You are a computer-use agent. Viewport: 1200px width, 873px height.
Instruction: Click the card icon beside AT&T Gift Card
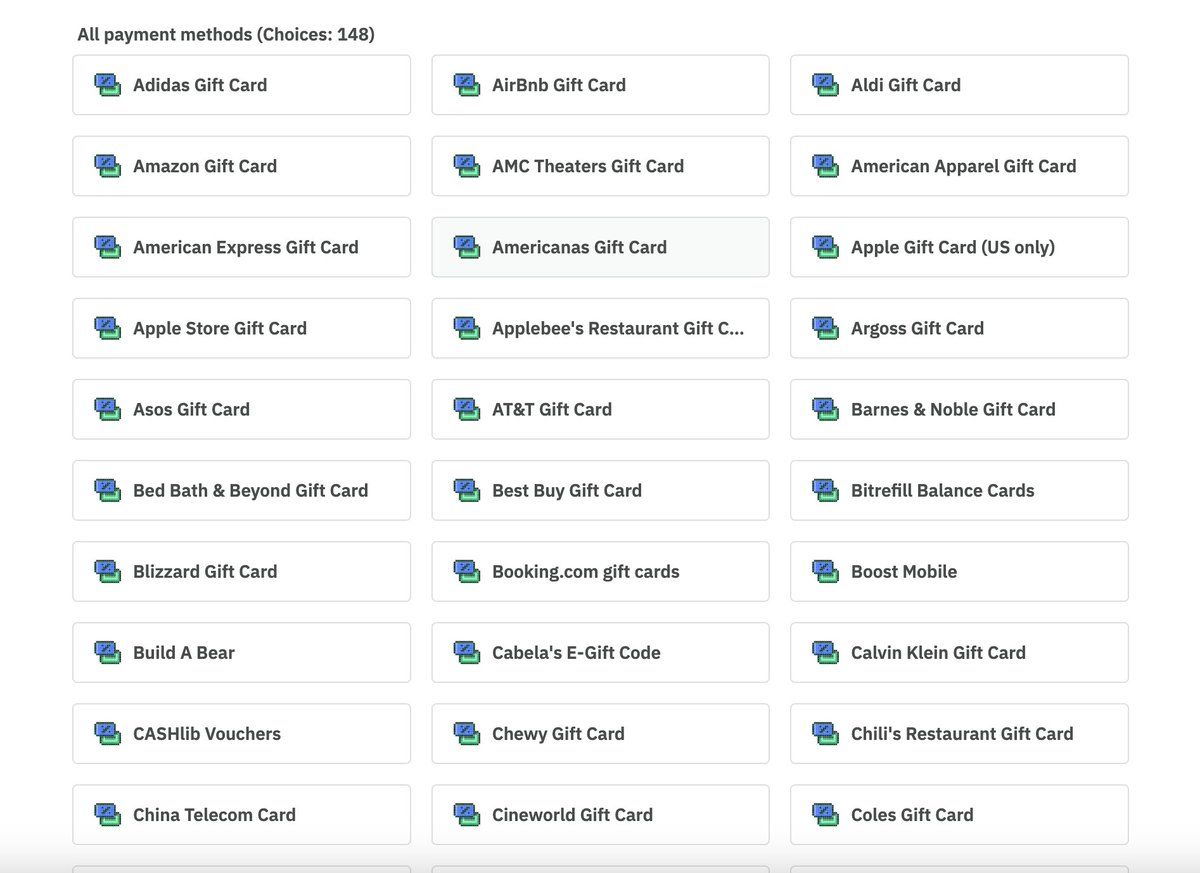tap(466, 409)
